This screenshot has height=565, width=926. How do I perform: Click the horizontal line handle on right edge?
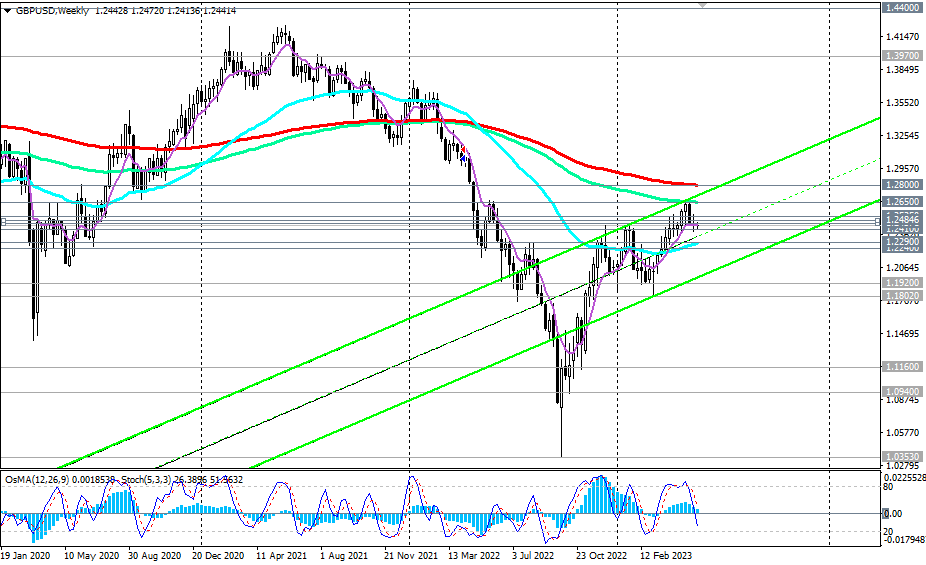point(877,221)
